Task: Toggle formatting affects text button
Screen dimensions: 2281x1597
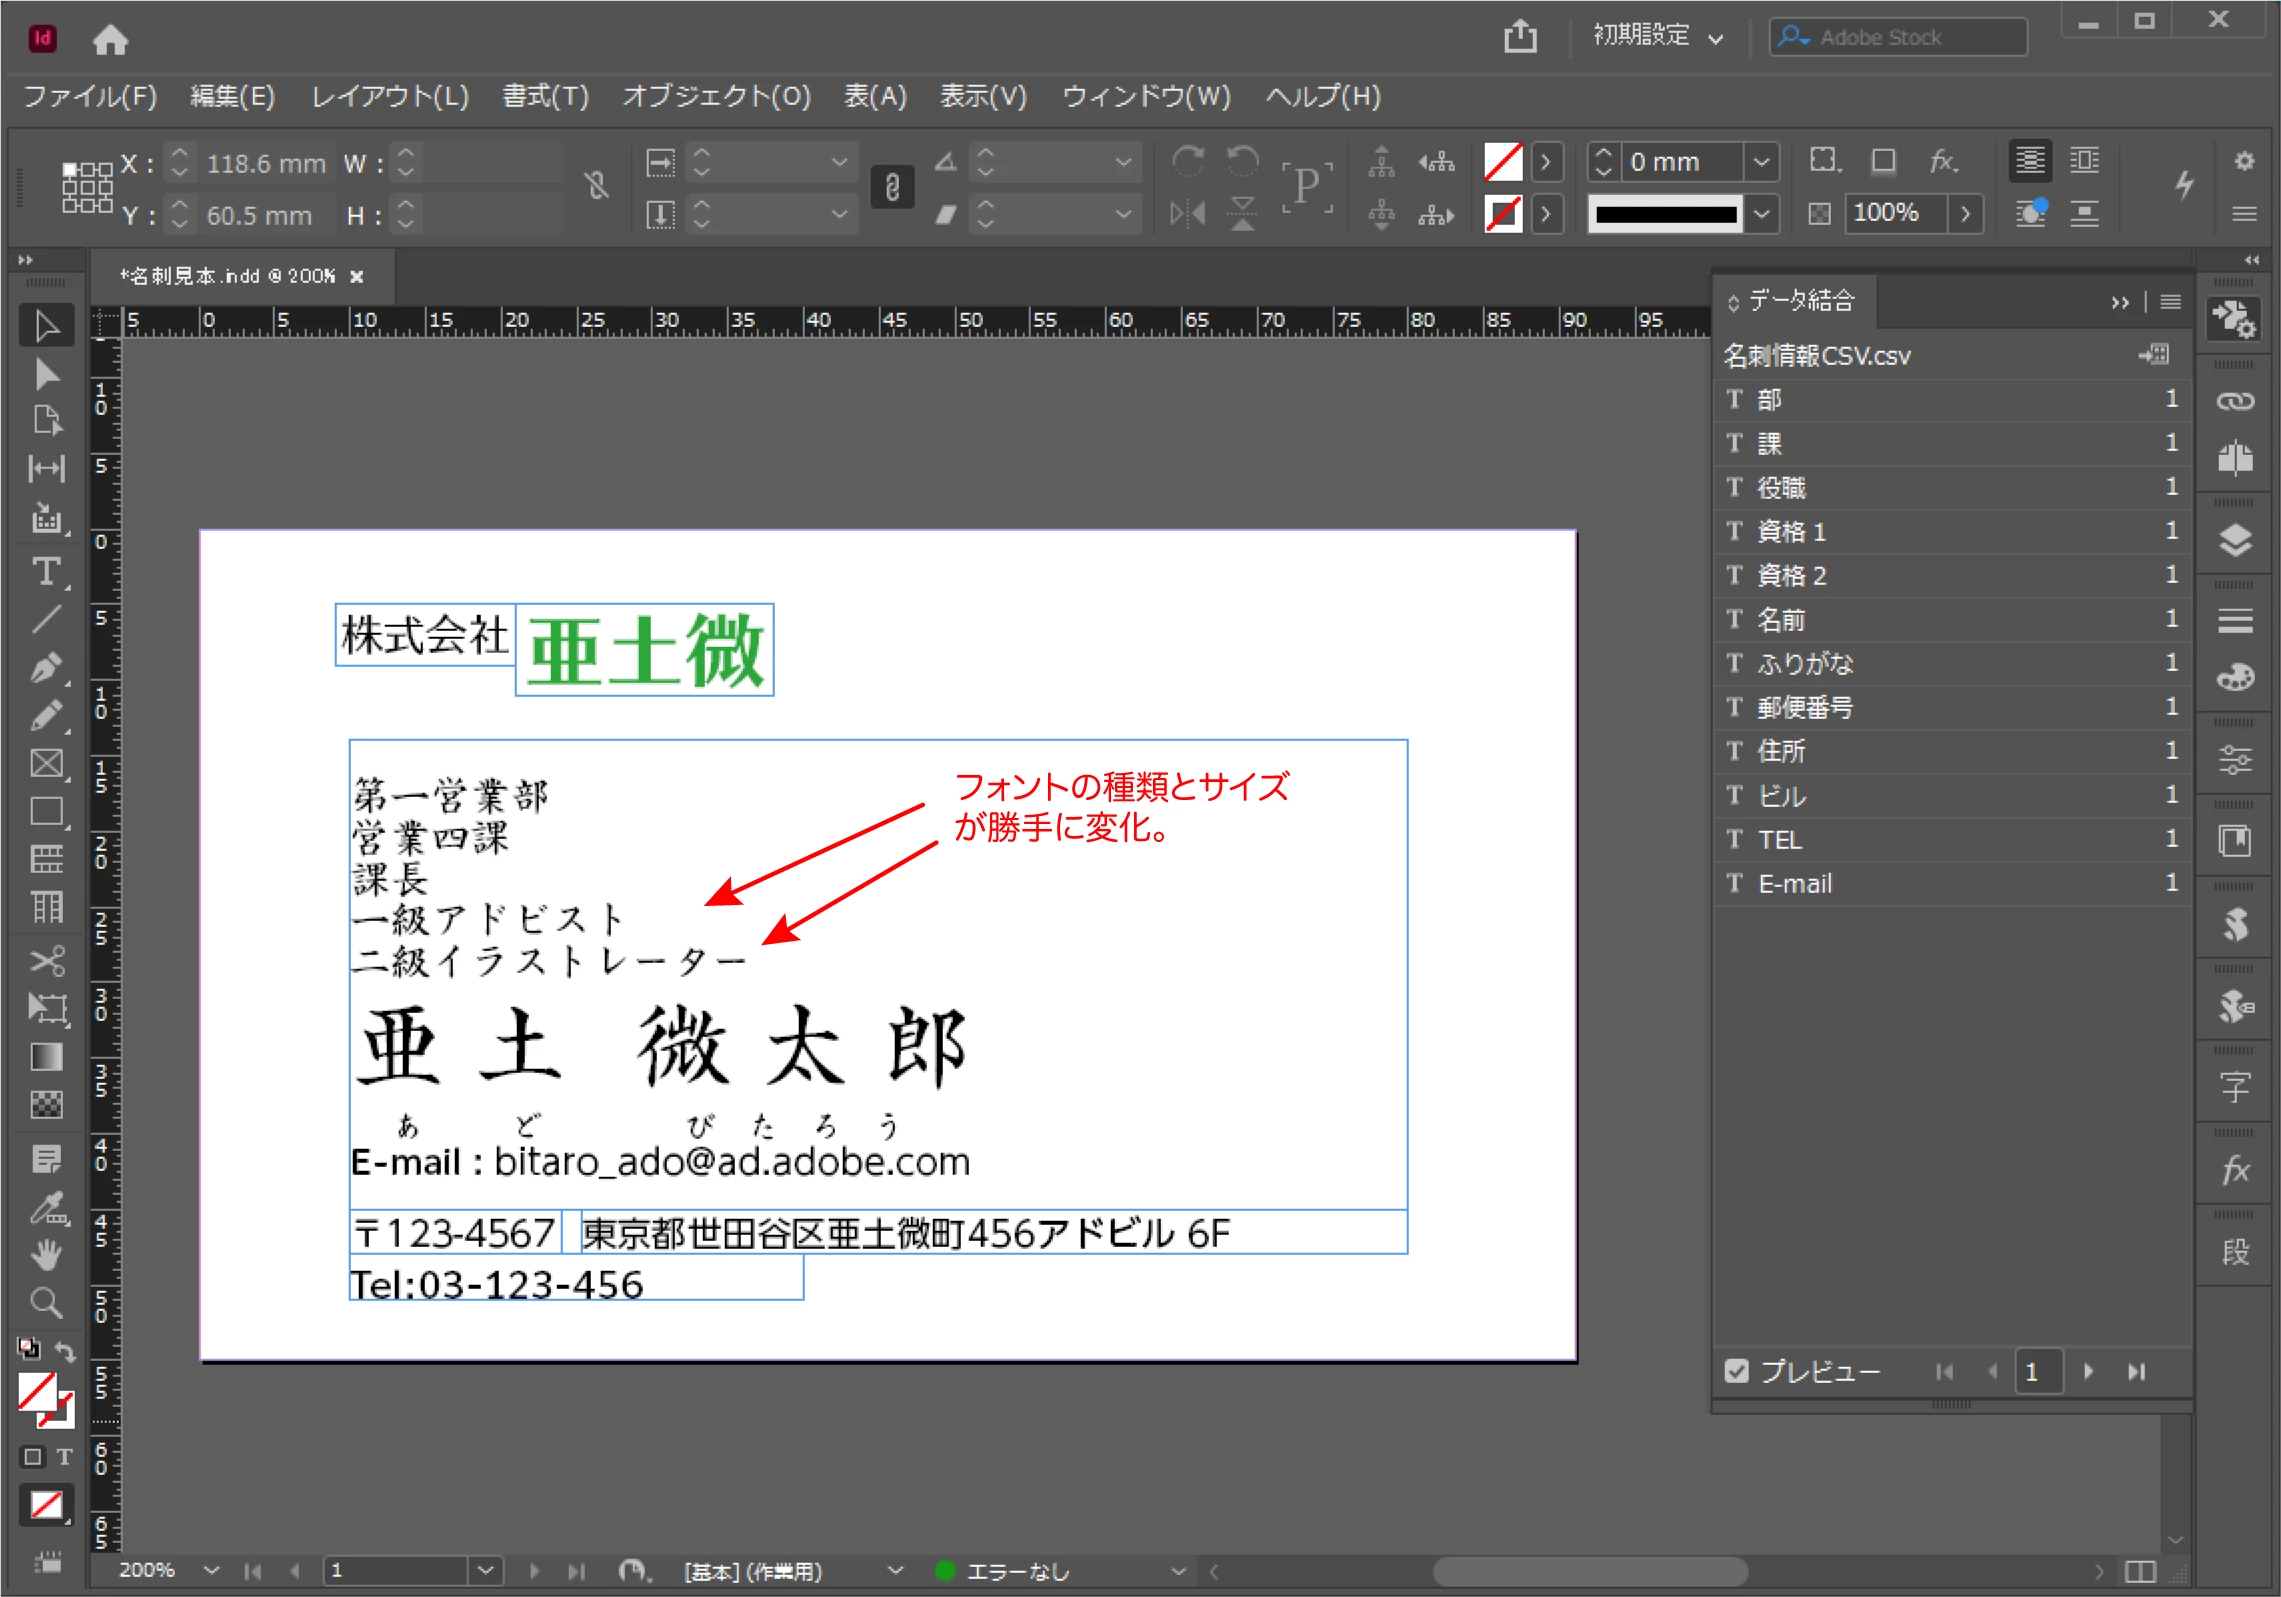Action: [64, 1457]
